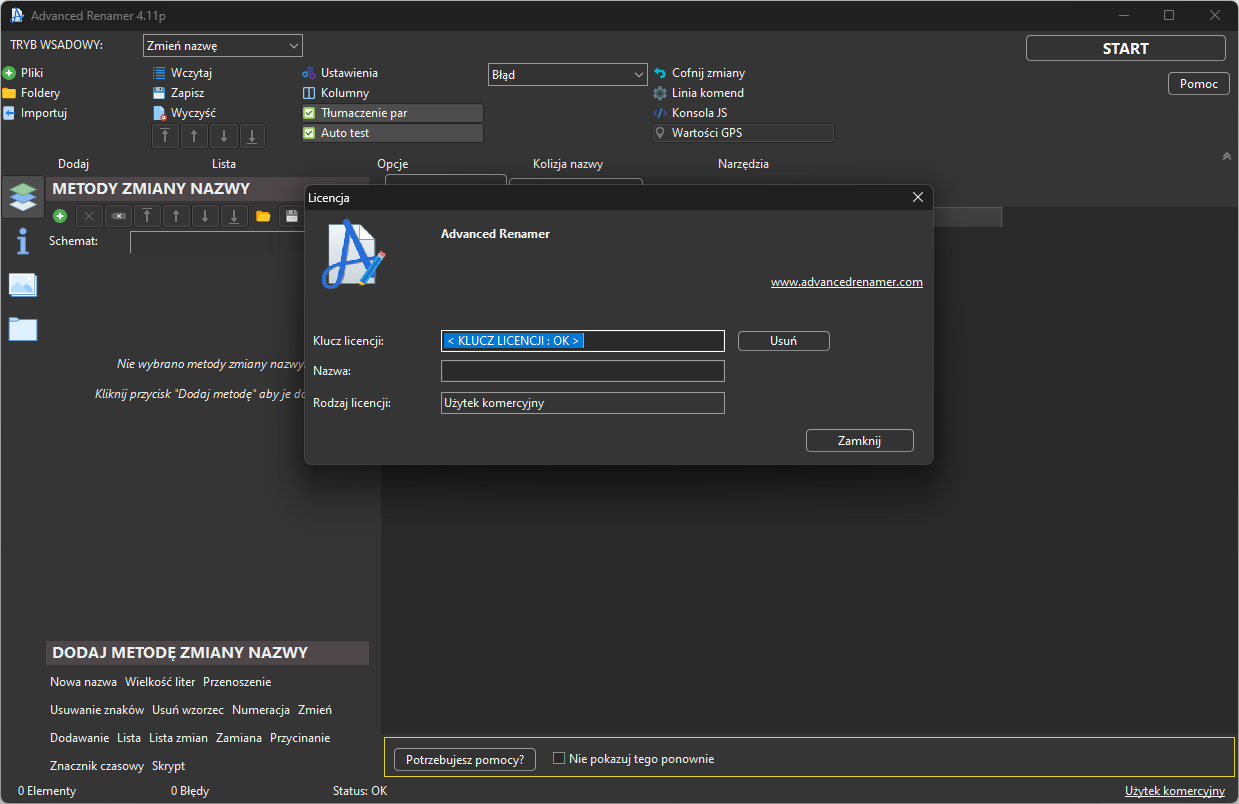The width and height of the screenshot is (1239, 804).
Task: Open the Kolumny columns setup
Action: click(336, 93)
